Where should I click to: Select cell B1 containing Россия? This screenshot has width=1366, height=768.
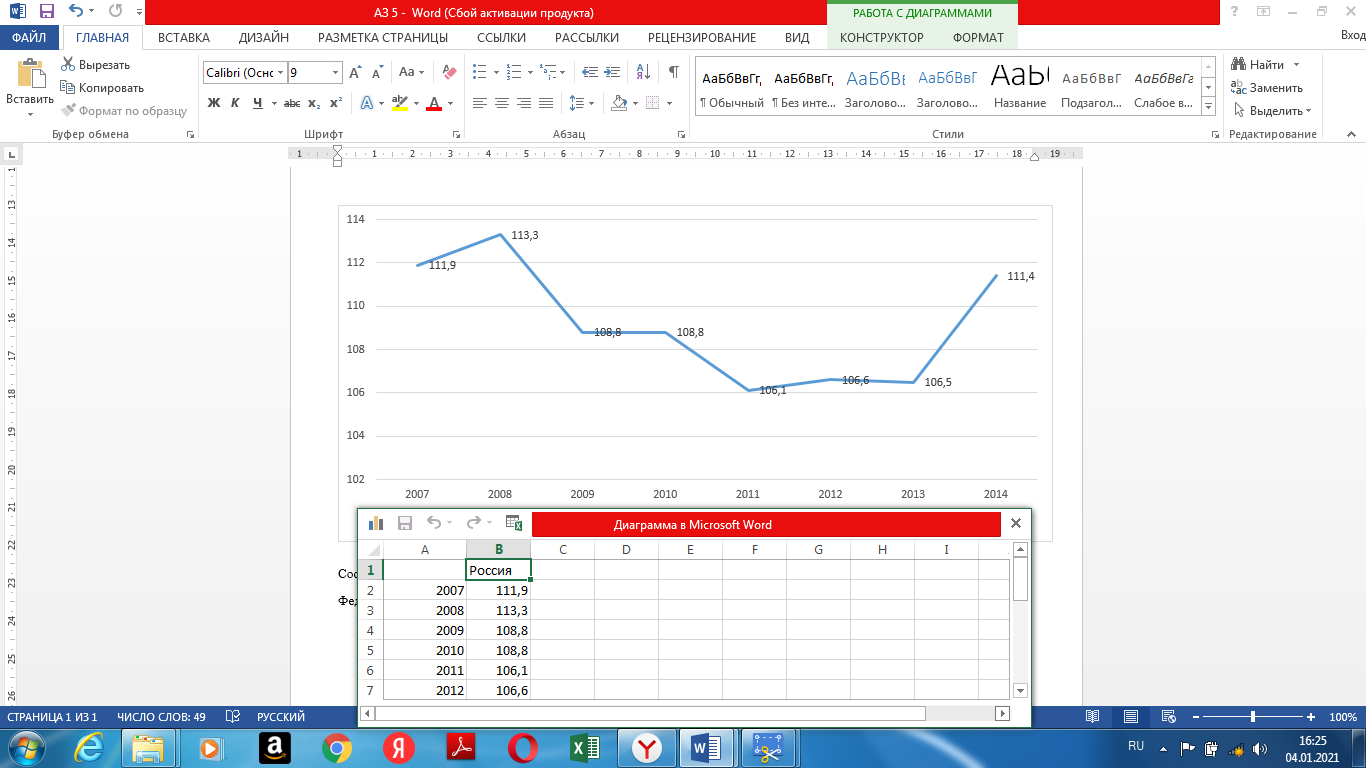coord(498,570)
